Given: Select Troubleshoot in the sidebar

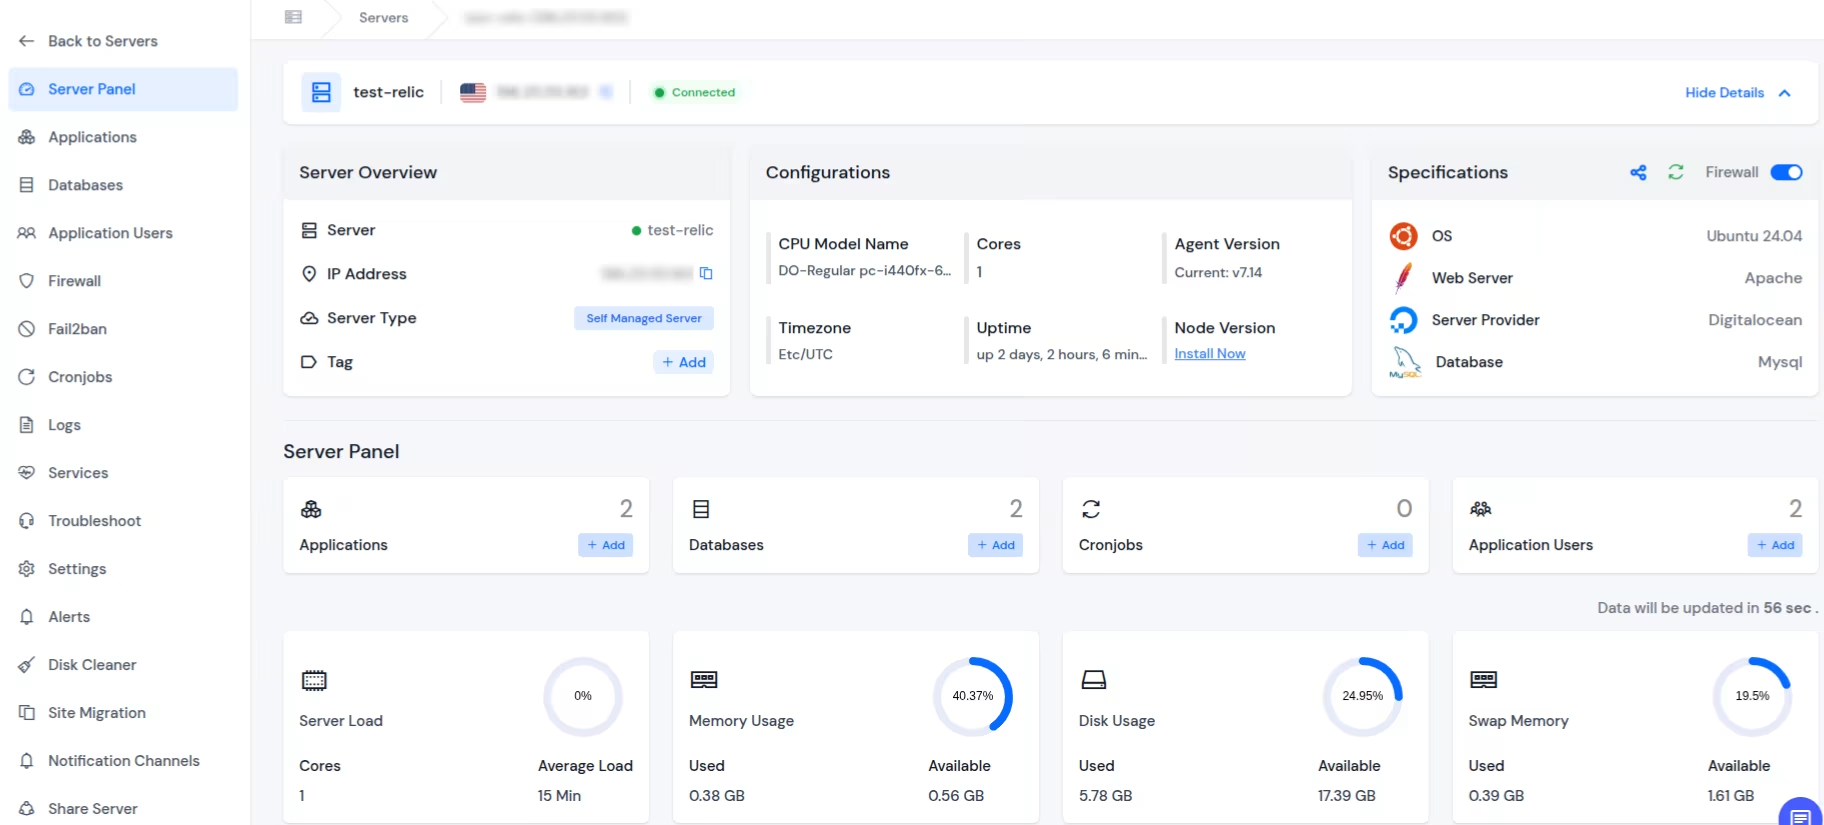Looking at the screenshot, I should point(94,521).
